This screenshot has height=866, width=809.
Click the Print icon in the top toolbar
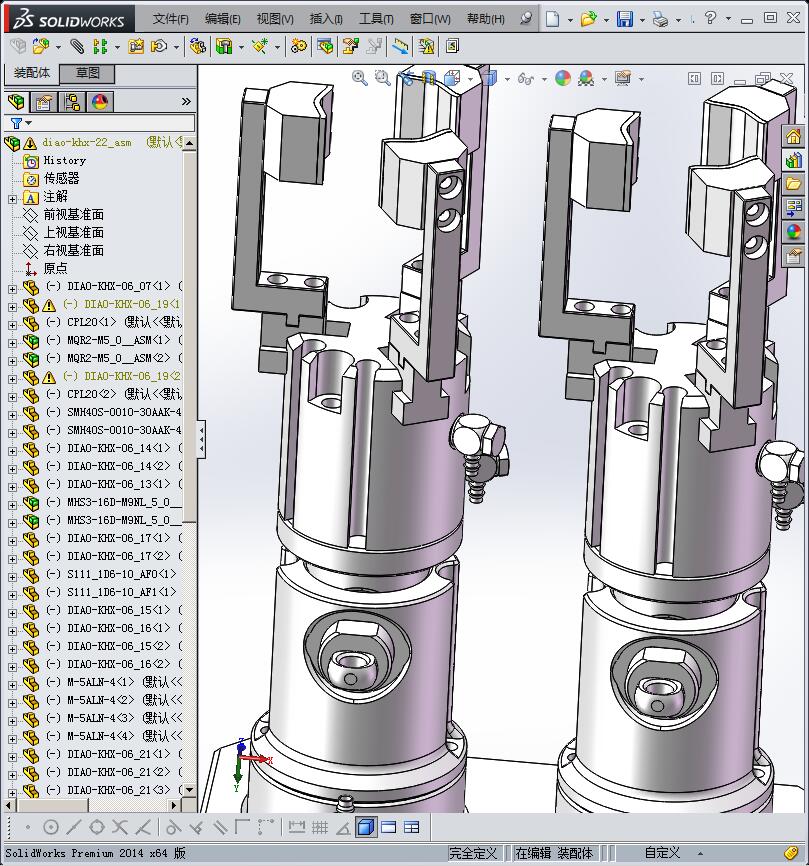pos(659,19)
